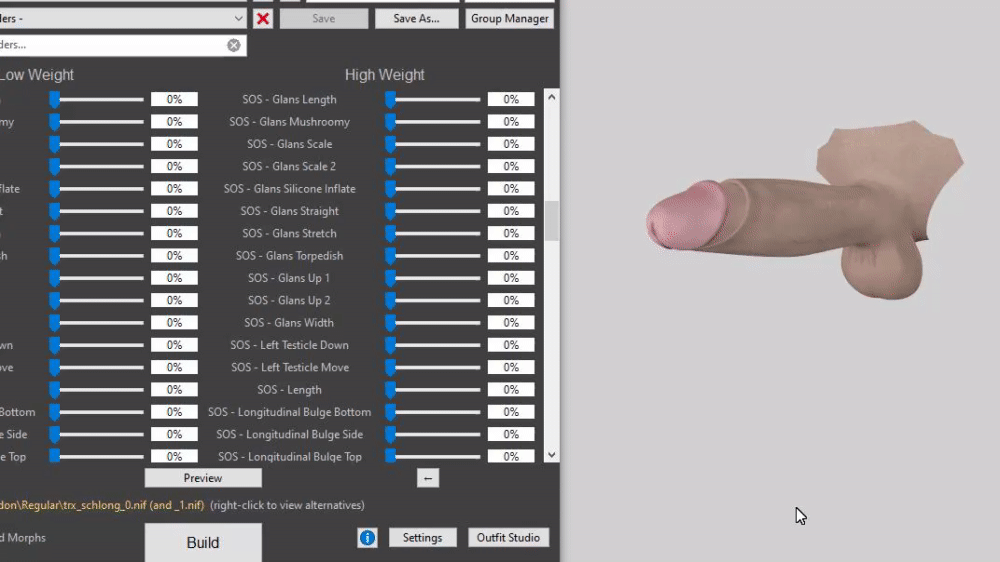1000x562 pixels.
Task: Open the Settings dialog
Action: pos(422,538)
